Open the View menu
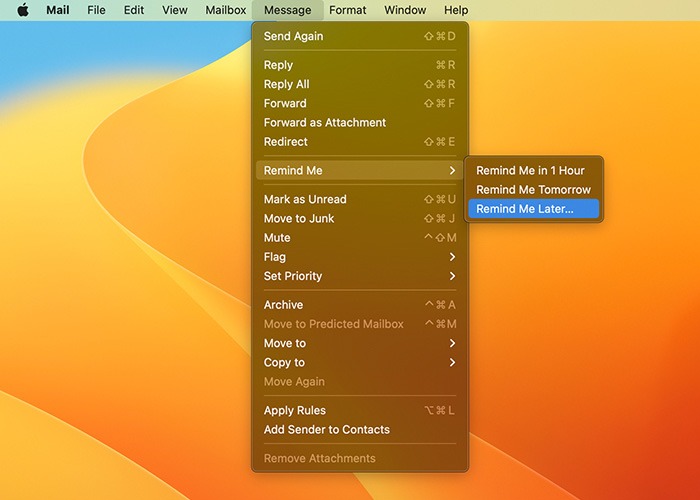 pyautogui.click(x=175, y=10)
